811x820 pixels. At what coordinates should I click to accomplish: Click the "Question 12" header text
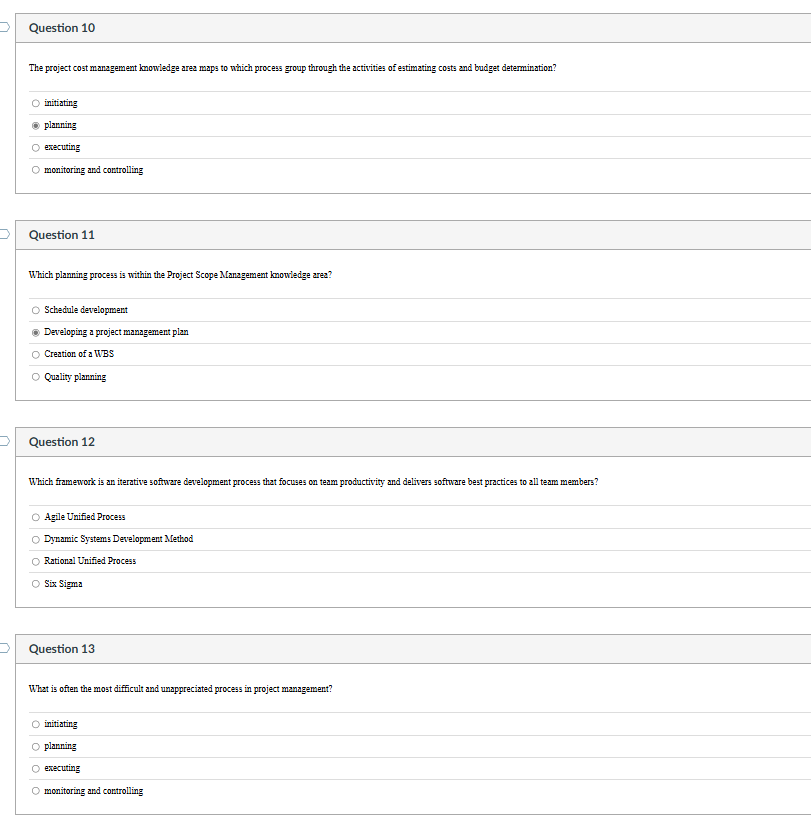point(62,442)
